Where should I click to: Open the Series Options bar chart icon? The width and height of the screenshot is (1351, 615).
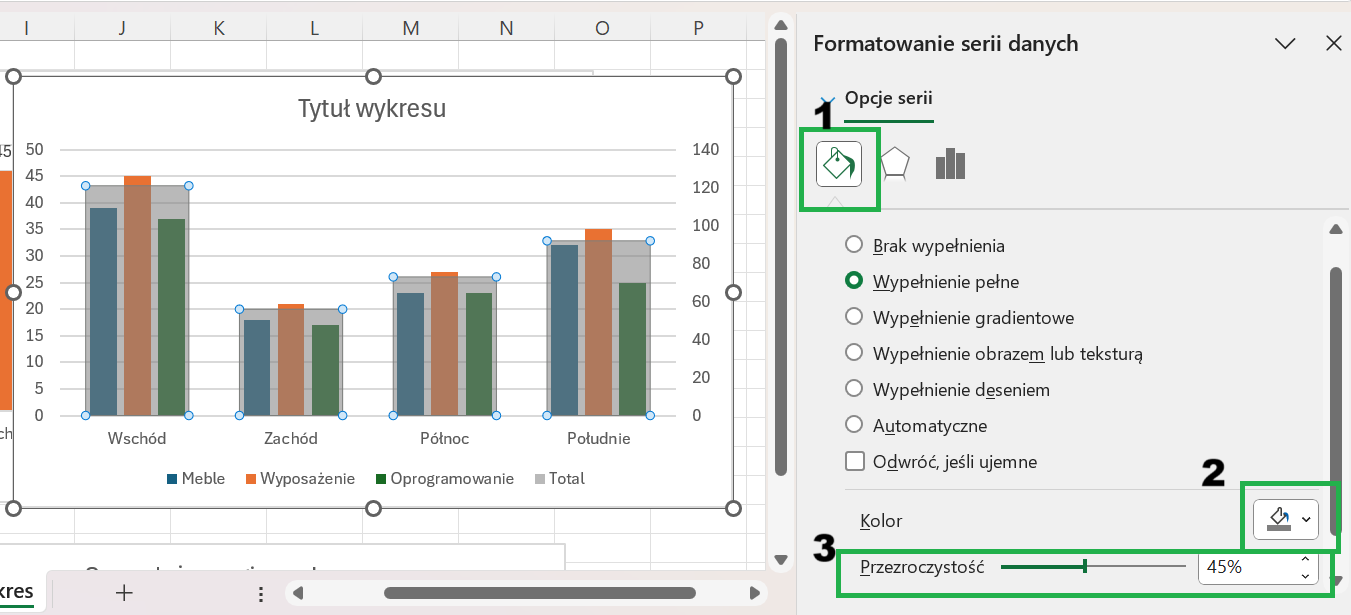click(950, 164)
